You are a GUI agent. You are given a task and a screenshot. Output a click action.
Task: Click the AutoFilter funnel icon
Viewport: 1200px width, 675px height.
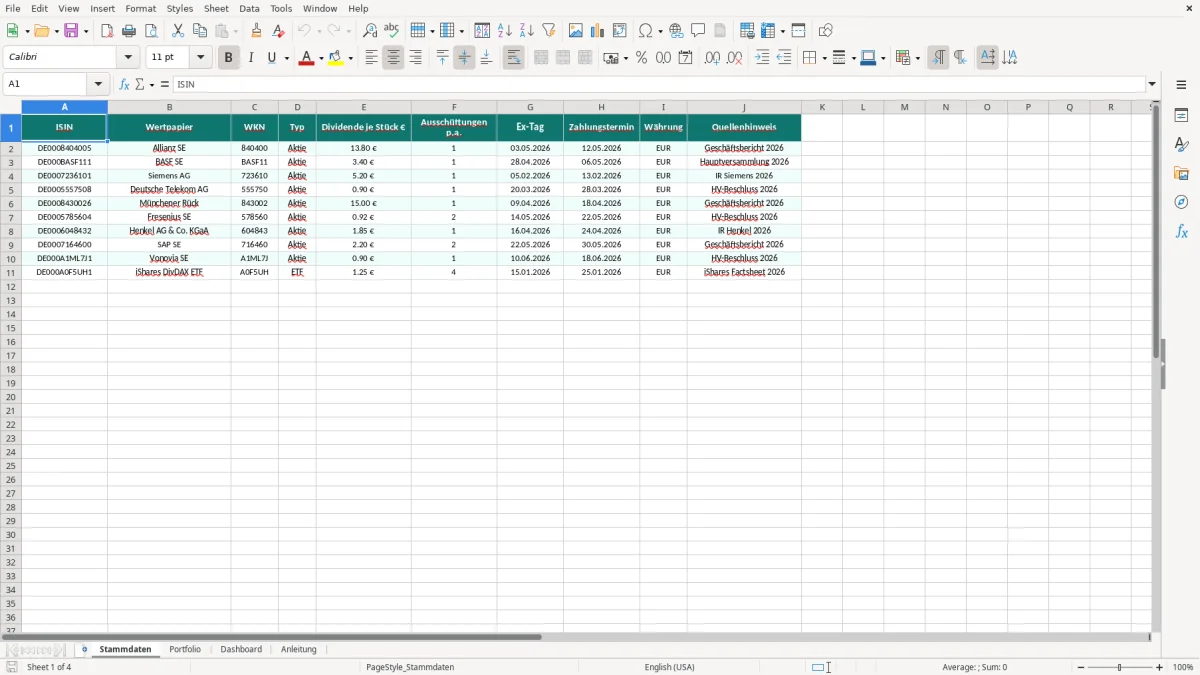click(549, 31)
